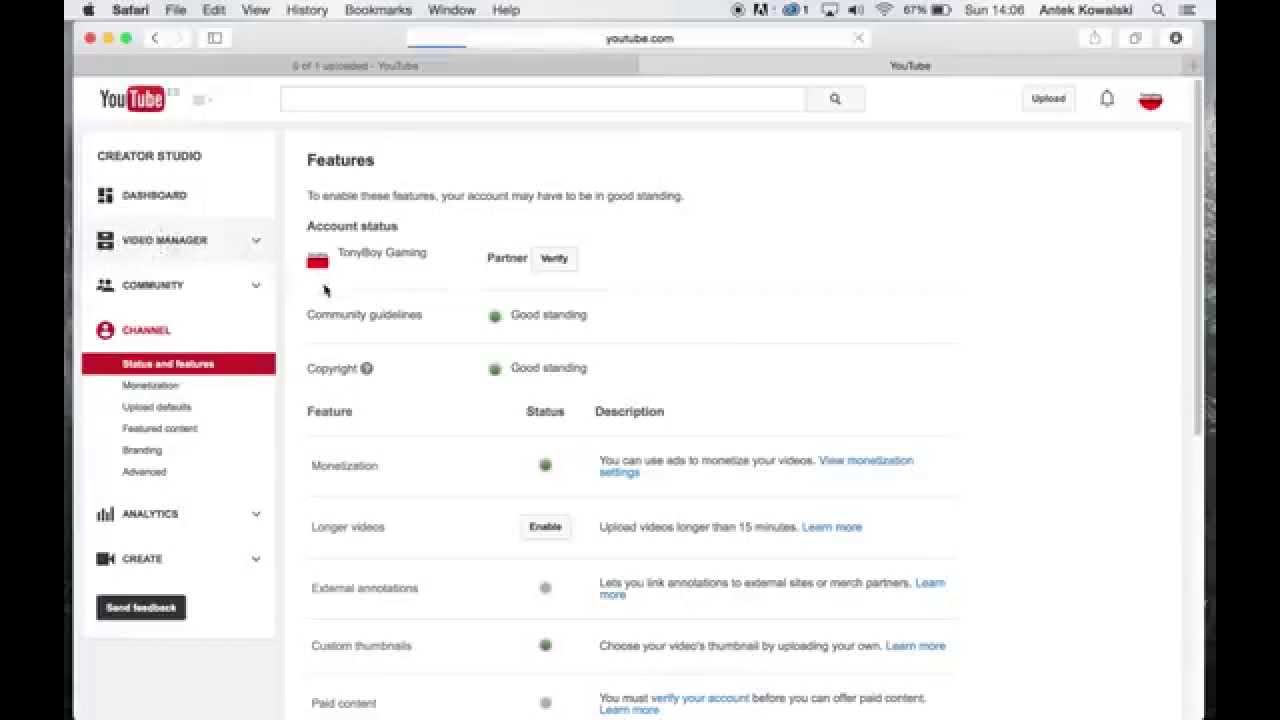This screenshot has width=1280, height=720.
Task: Click Learn more for Custom thumbnails
Action: 915,646
